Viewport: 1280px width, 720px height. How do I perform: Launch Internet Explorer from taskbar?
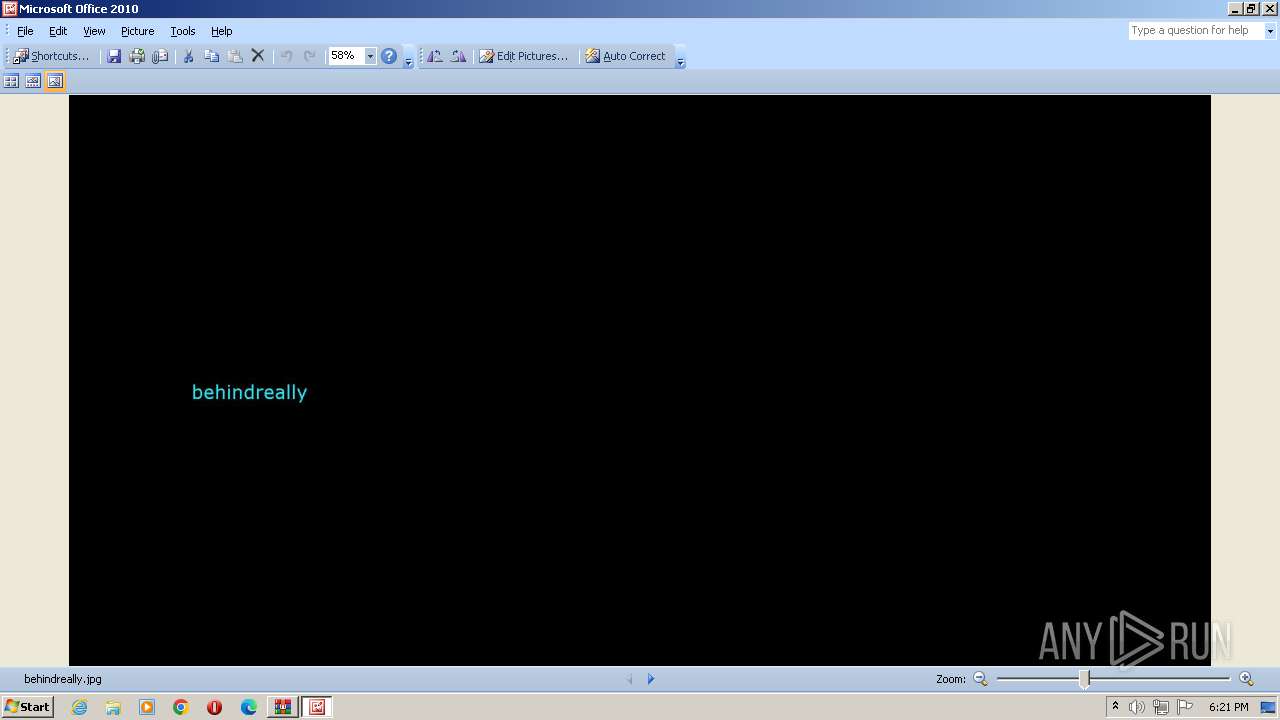click(x=79, y=707)
